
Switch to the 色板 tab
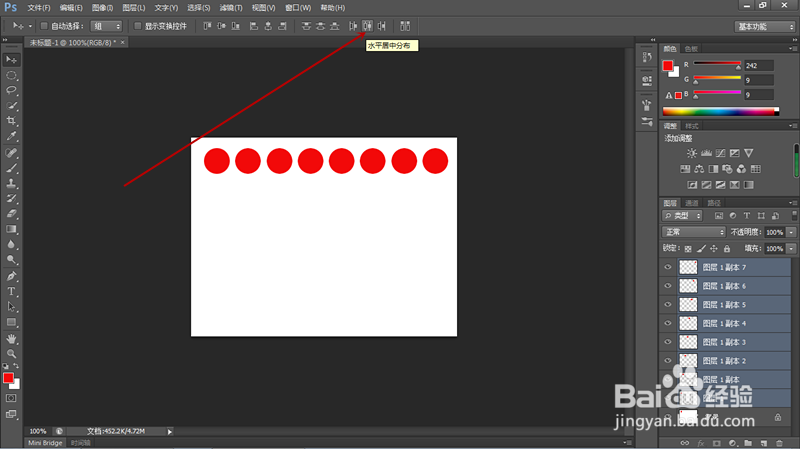[x=691, y=49]
